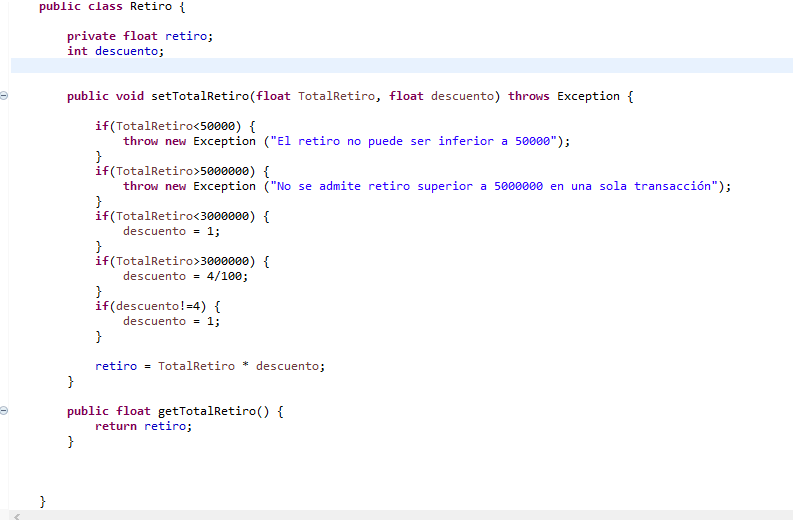Image resolution: width=793 pixels, height=520 pixels.
Task: Collapse the getTotalRetiro method fold marker
Action: (4, 410)
